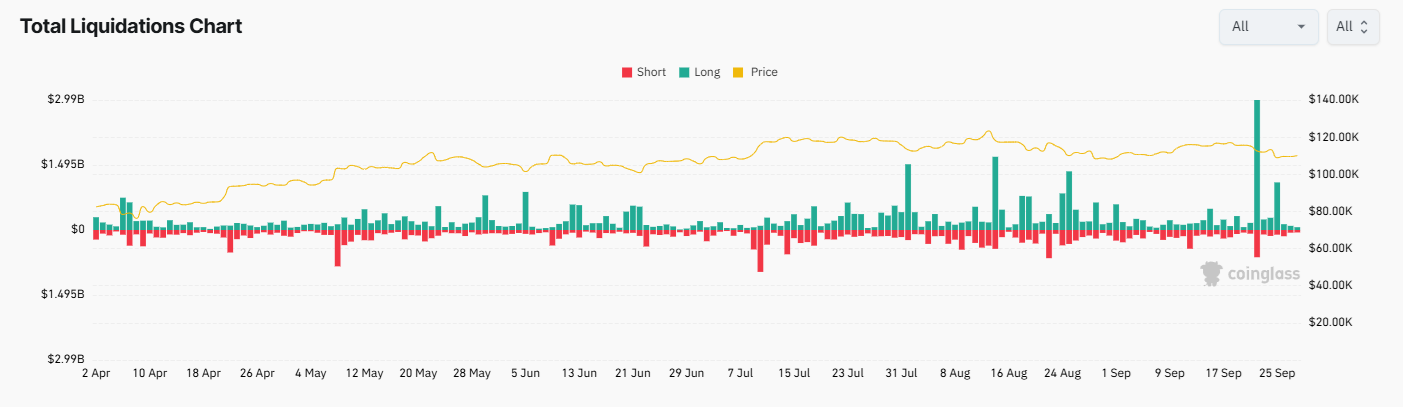
Task: Click the $20.00K price axis label
Action: click(1331, 322)
